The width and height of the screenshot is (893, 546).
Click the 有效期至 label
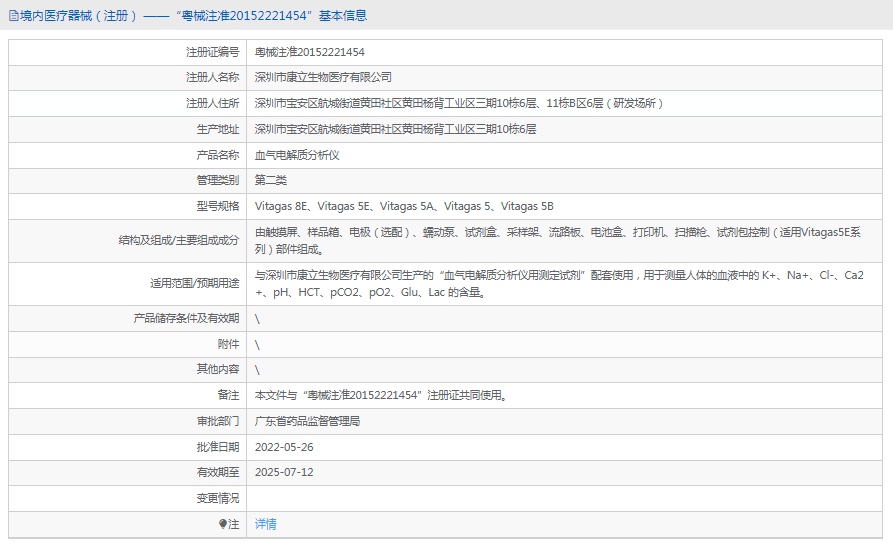[218, 472]
